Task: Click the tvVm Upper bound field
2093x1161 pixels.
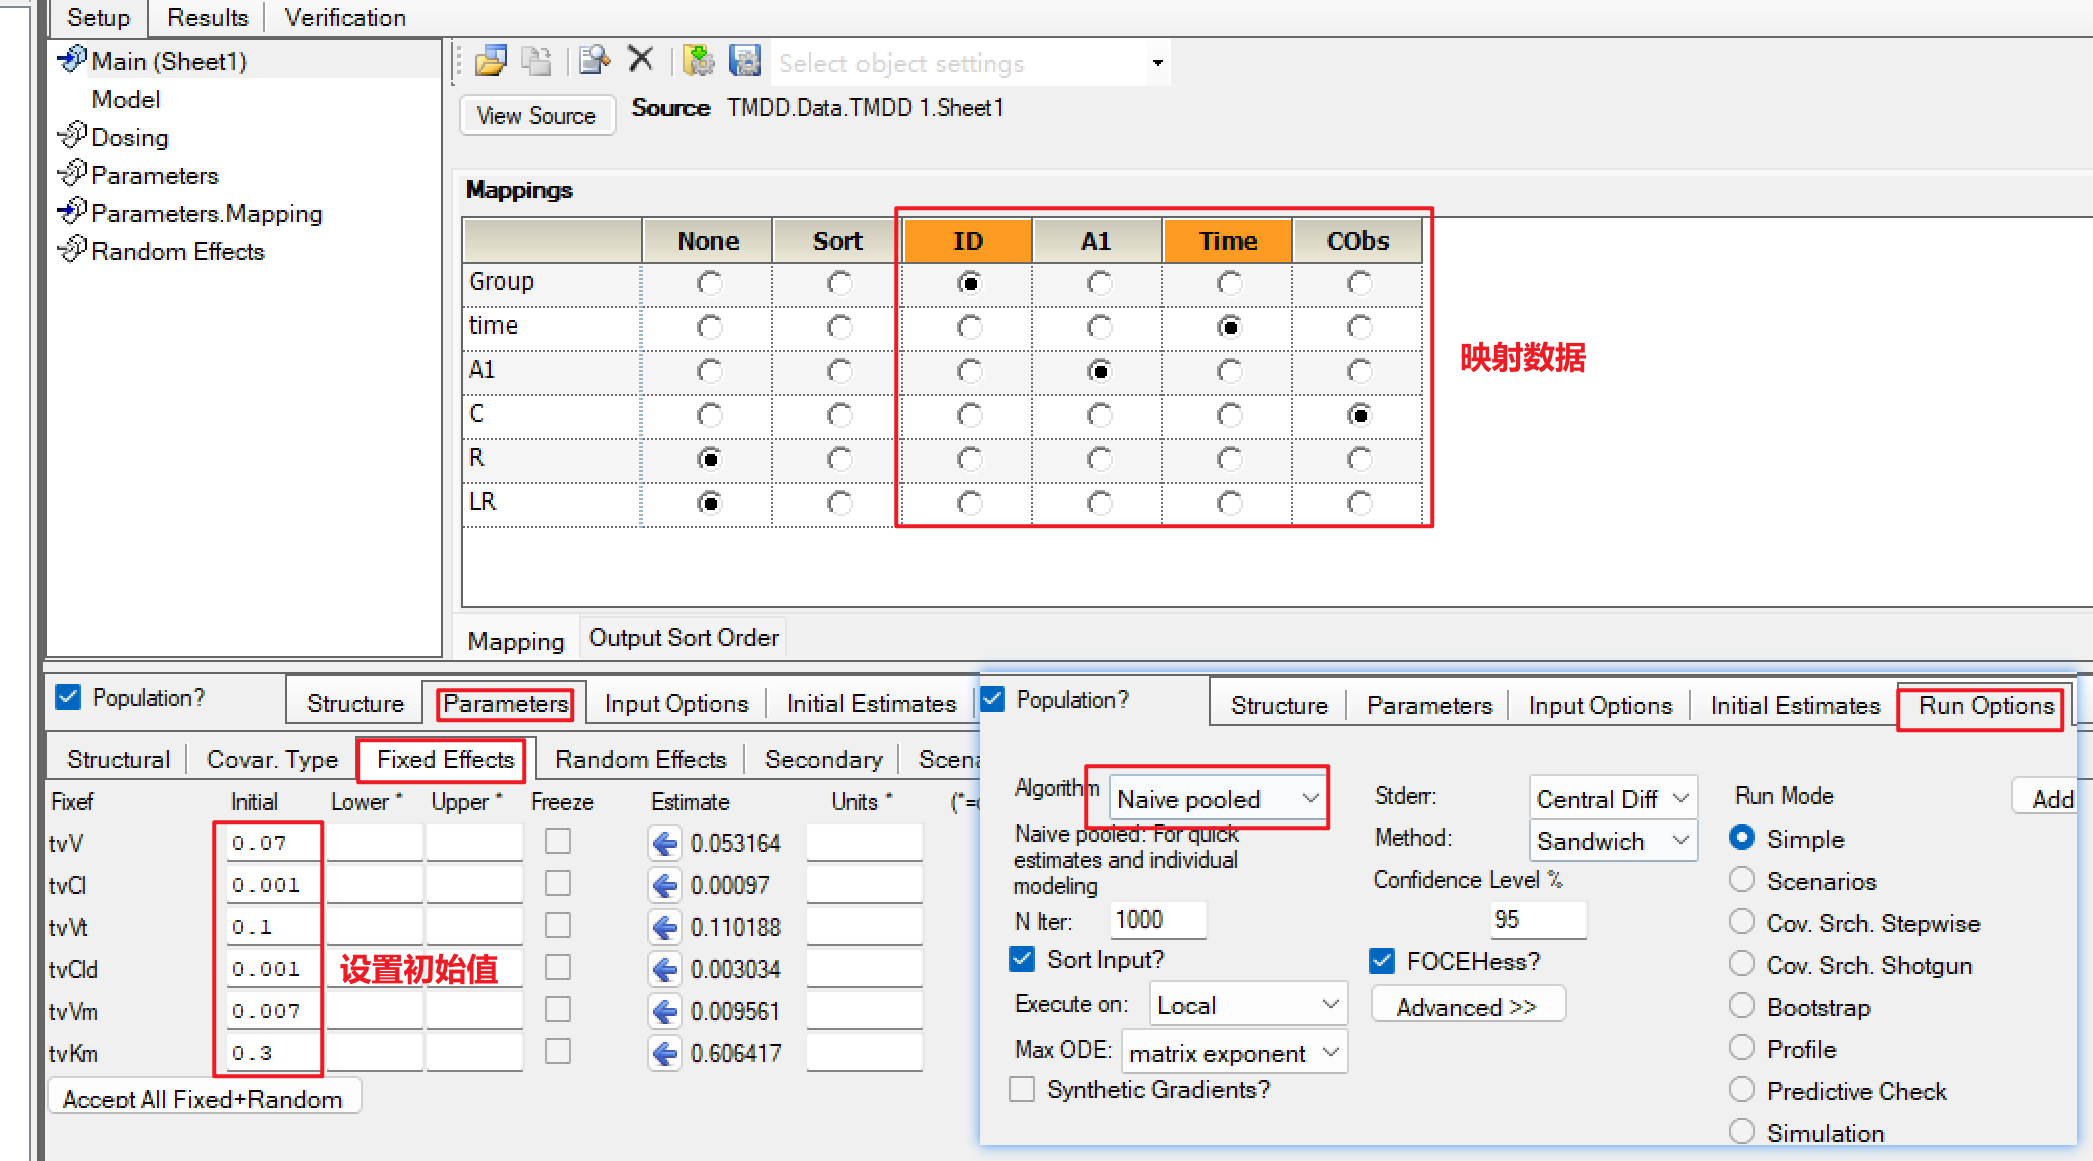Action: tap(475, 1011)
